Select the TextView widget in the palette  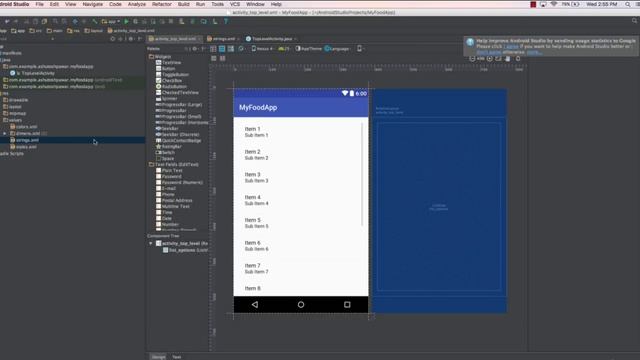point(169,62)
